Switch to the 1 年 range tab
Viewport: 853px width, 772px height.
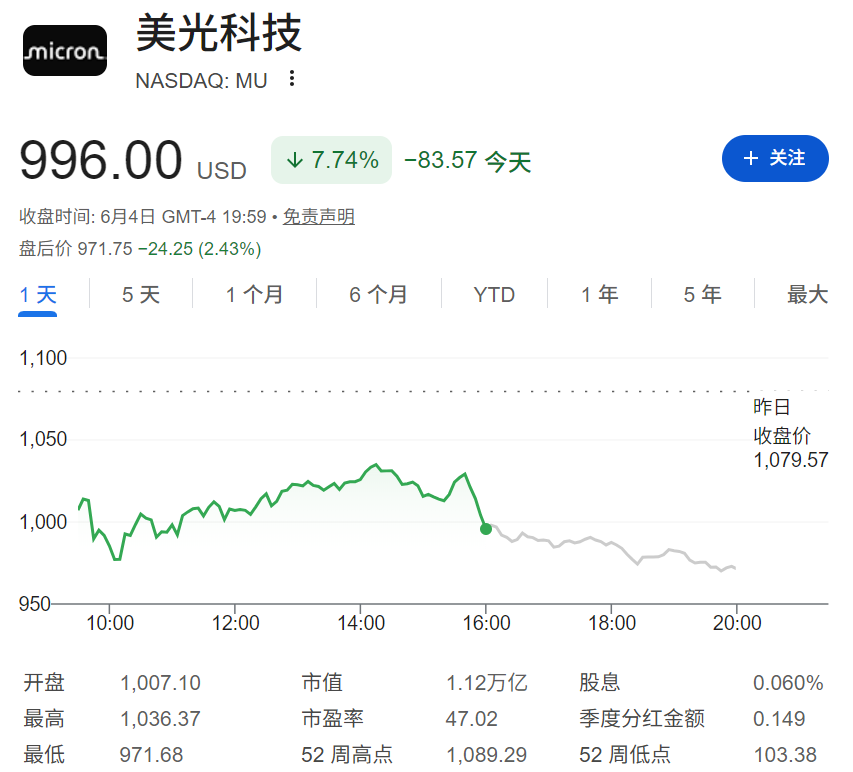click(599, 295)
